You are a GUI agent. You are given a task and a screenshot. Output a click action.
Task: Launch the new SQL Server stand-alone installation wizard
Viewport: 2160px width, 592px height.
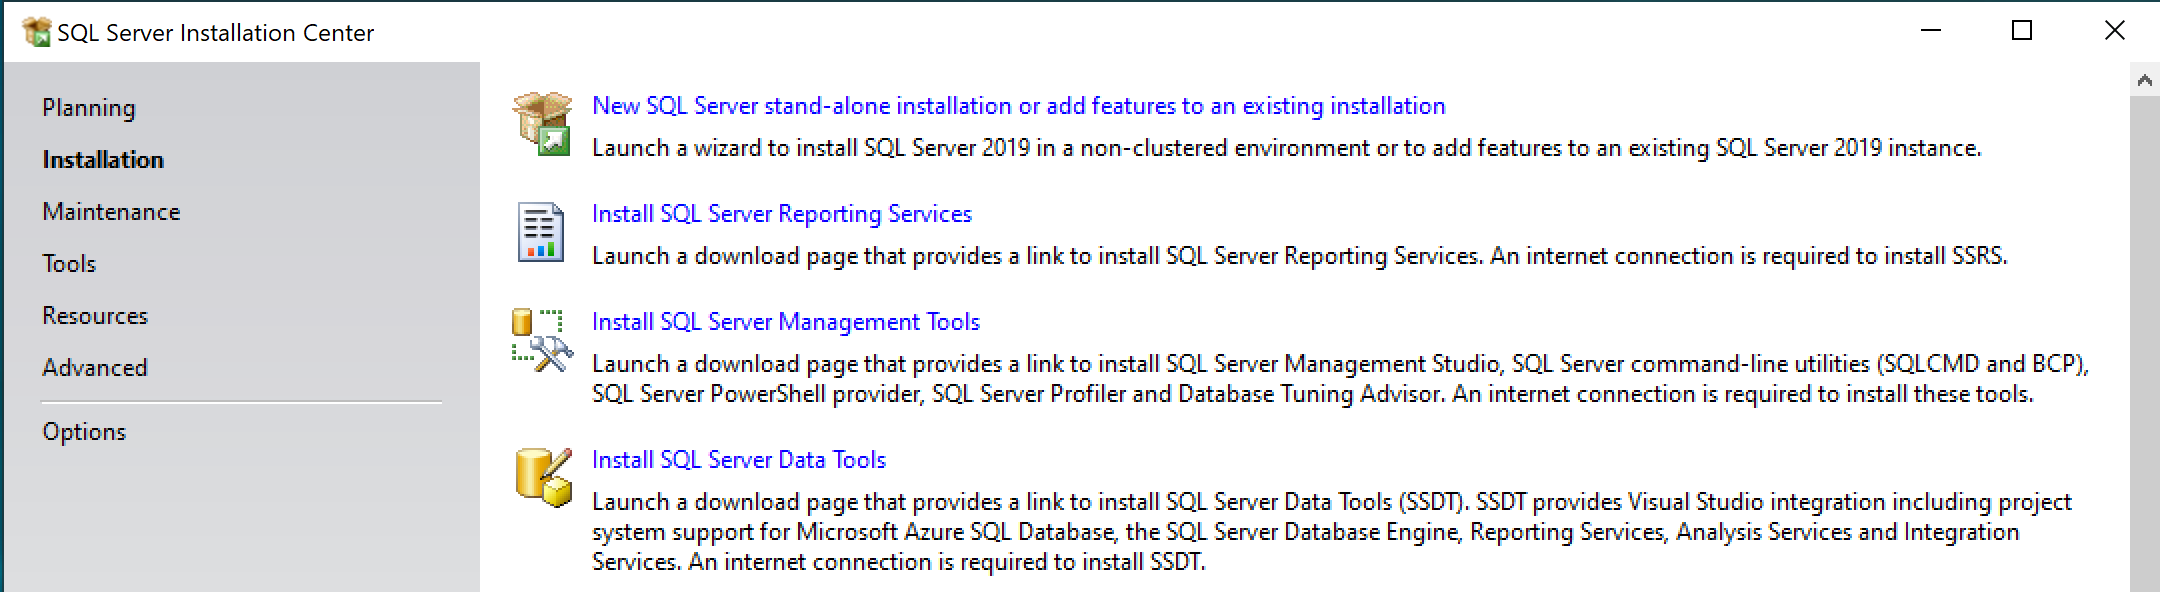1018,105
